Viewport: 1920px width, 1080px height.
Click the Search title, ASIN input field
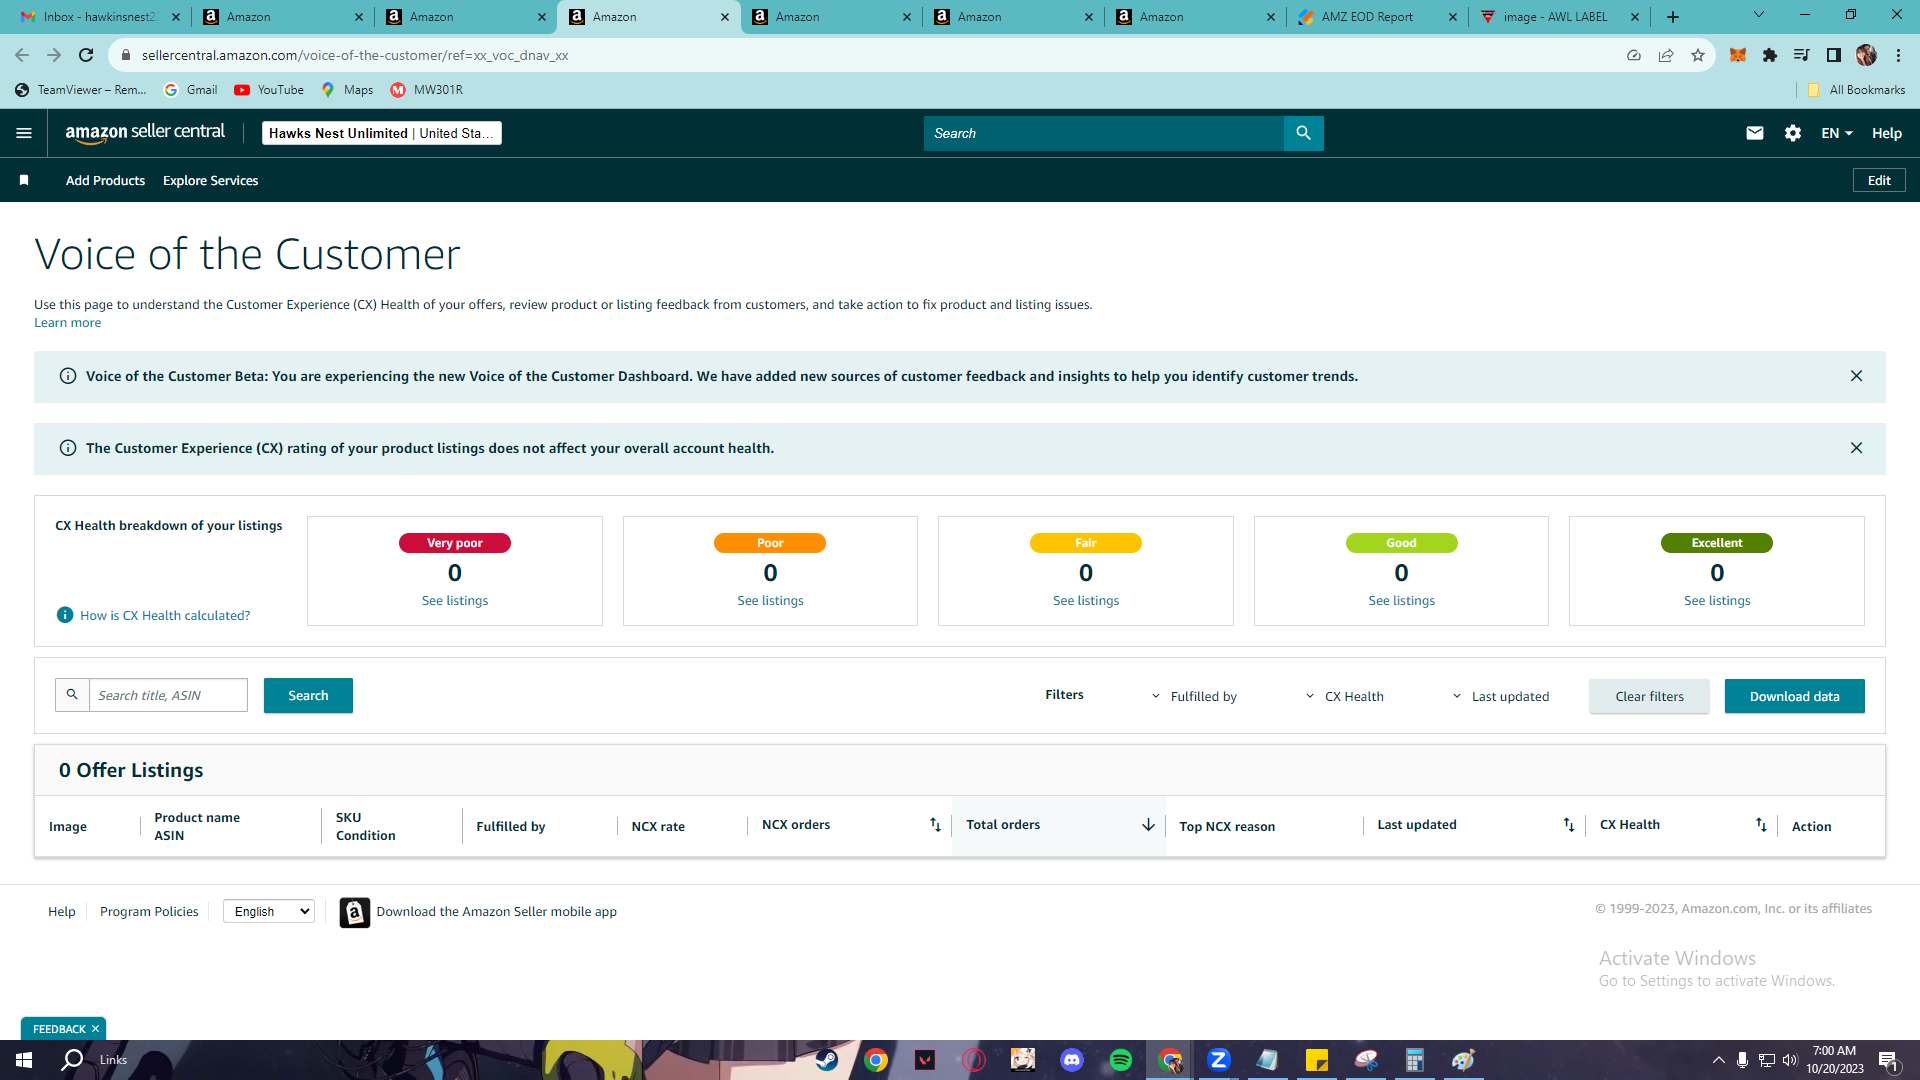pyautogui.click(x=168, y=695)
